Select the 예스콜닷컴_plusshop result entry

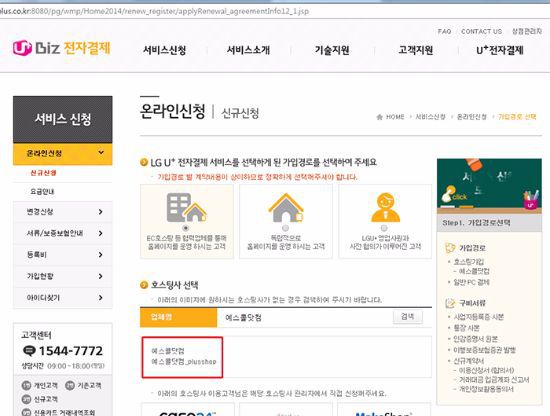coord(184,362)
